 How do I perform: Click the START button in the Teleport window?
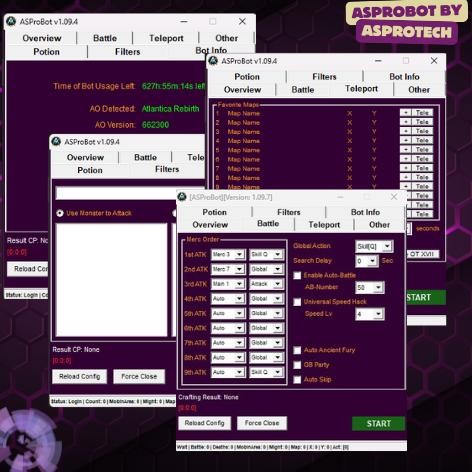(x=426, y=297)
